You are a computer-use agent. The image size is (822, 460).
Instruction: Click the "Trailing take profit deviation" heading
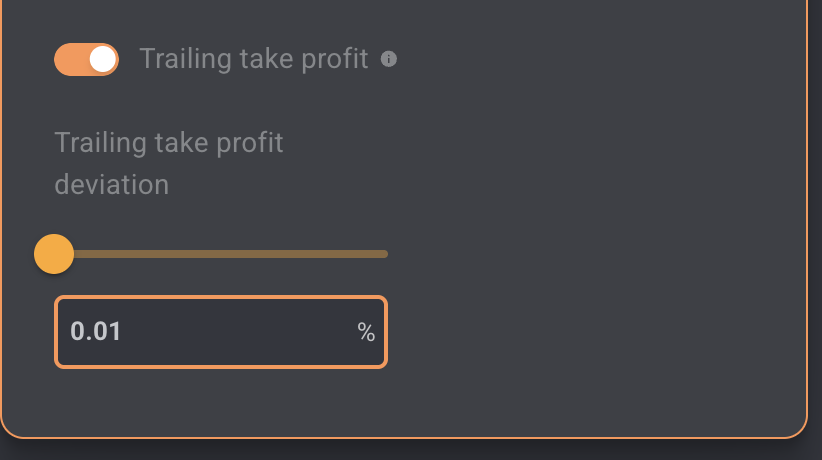169,164
